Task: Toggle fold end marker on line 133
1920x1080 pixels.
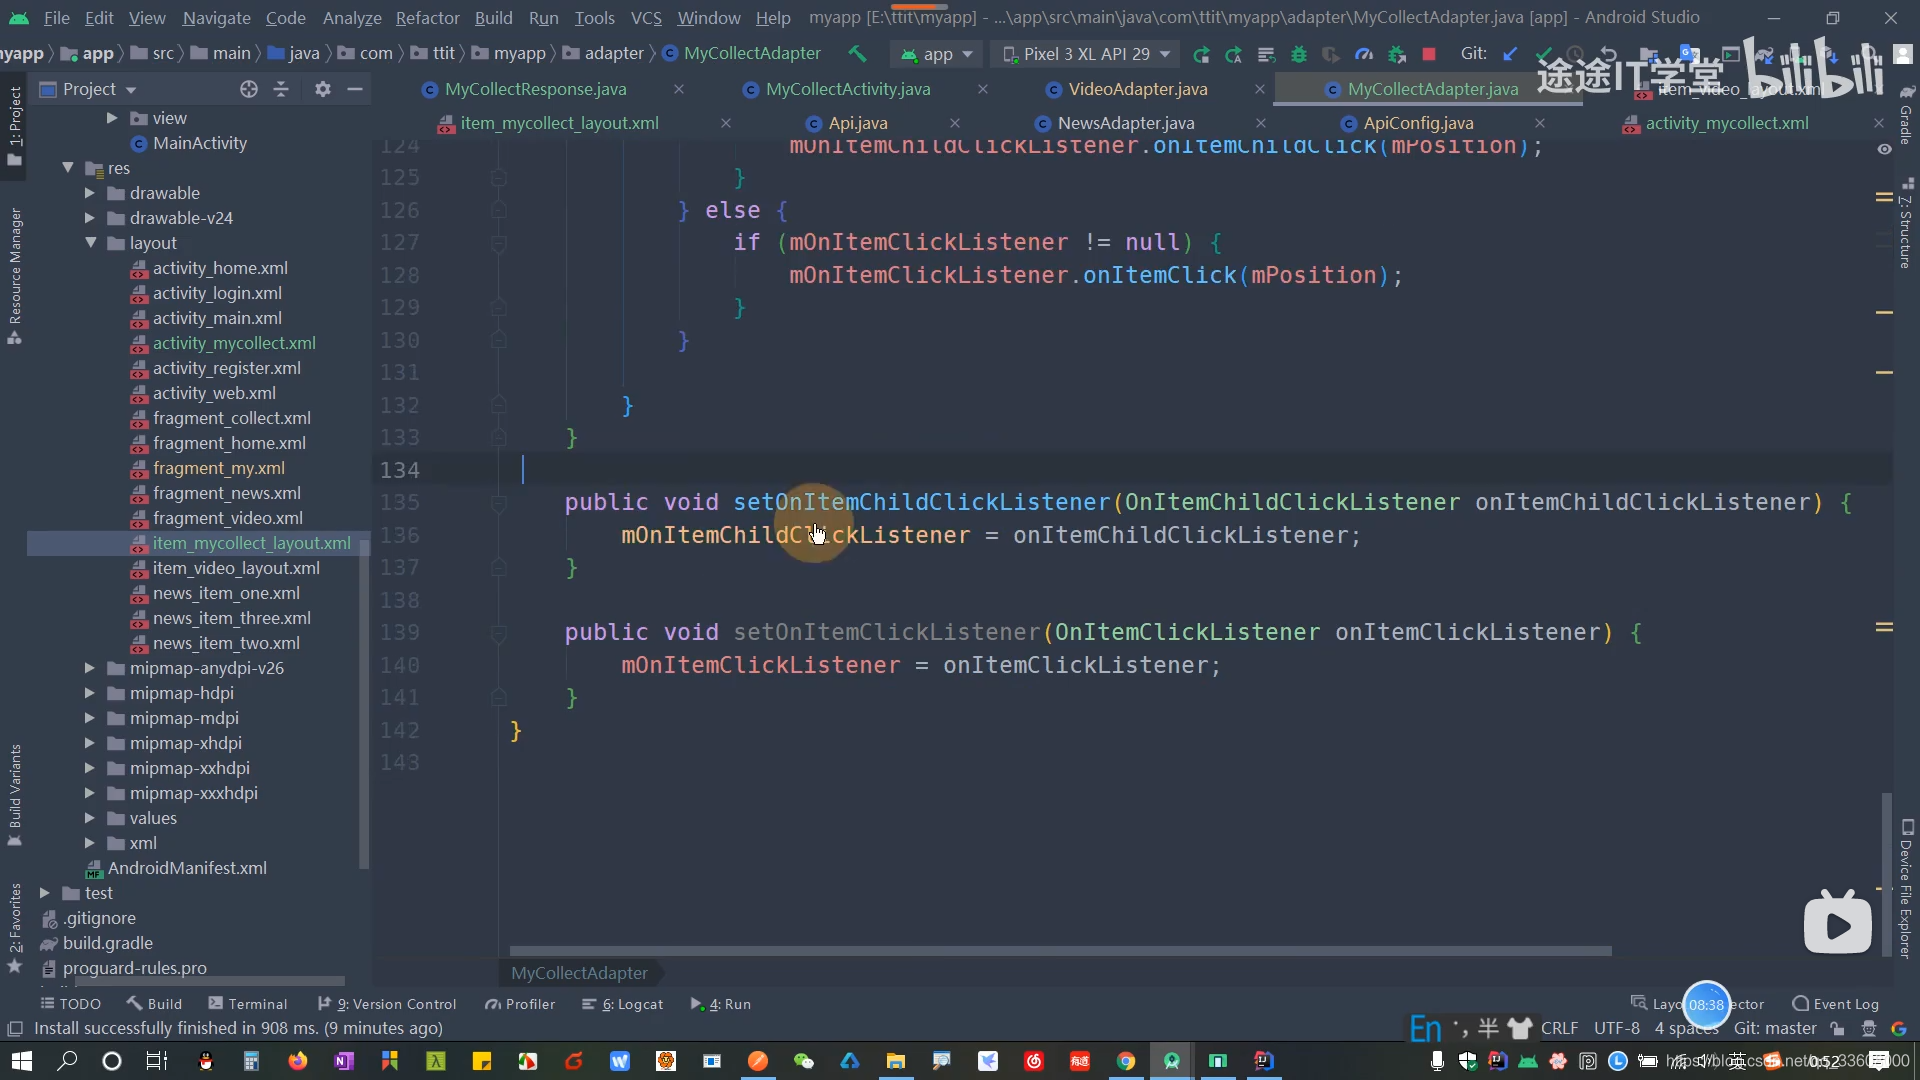Action: click(x=498, y=437)
